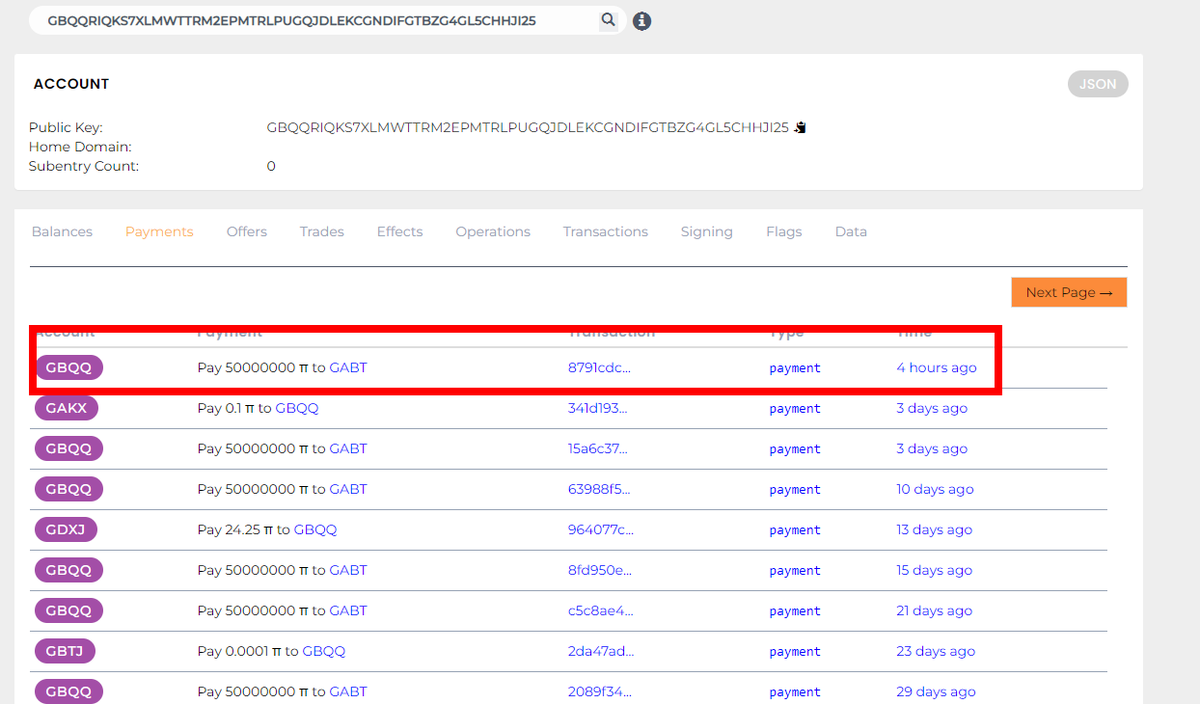Screen dimensions: 1200x704
Task: Click the GDXJ account badge
Action: [x=66, y=530]
